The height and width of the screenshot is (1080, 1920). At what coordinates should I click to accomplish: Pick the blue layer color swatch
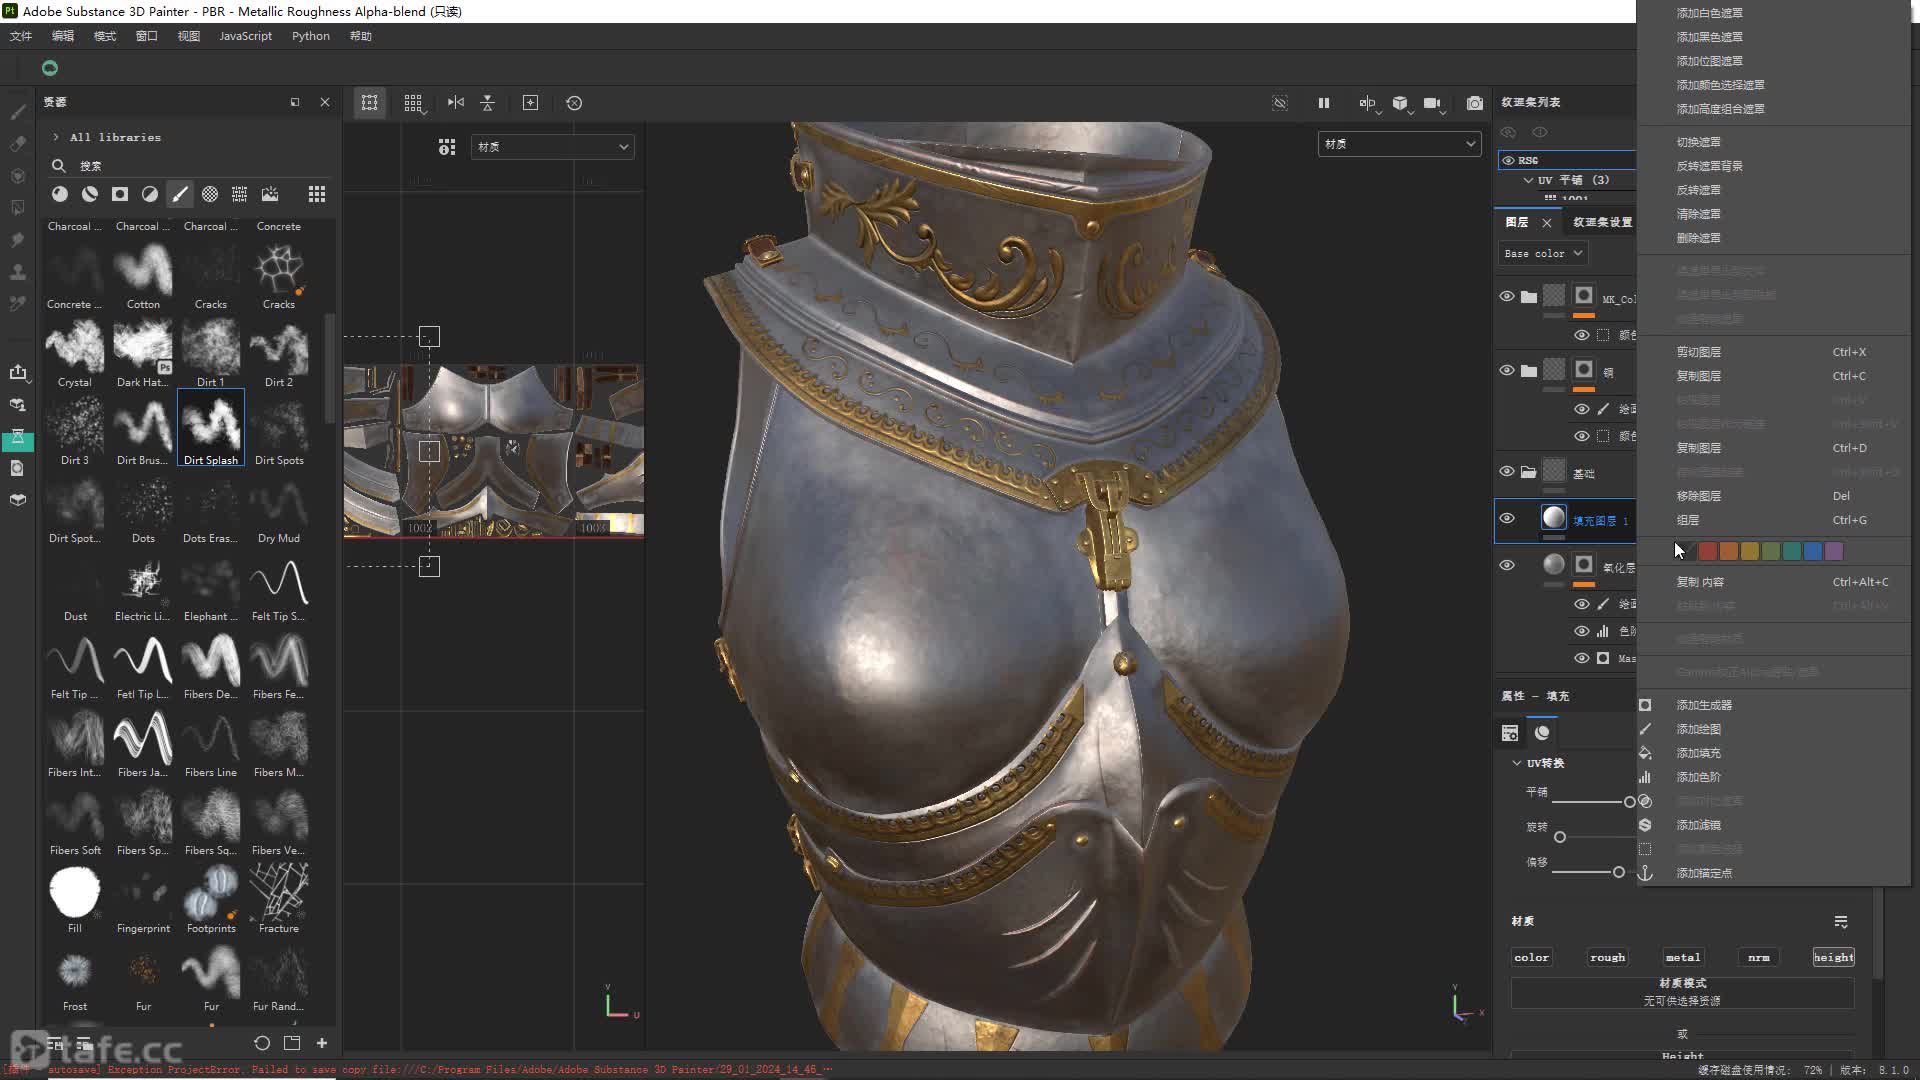pyautogui.click(x=1813, y=551)
